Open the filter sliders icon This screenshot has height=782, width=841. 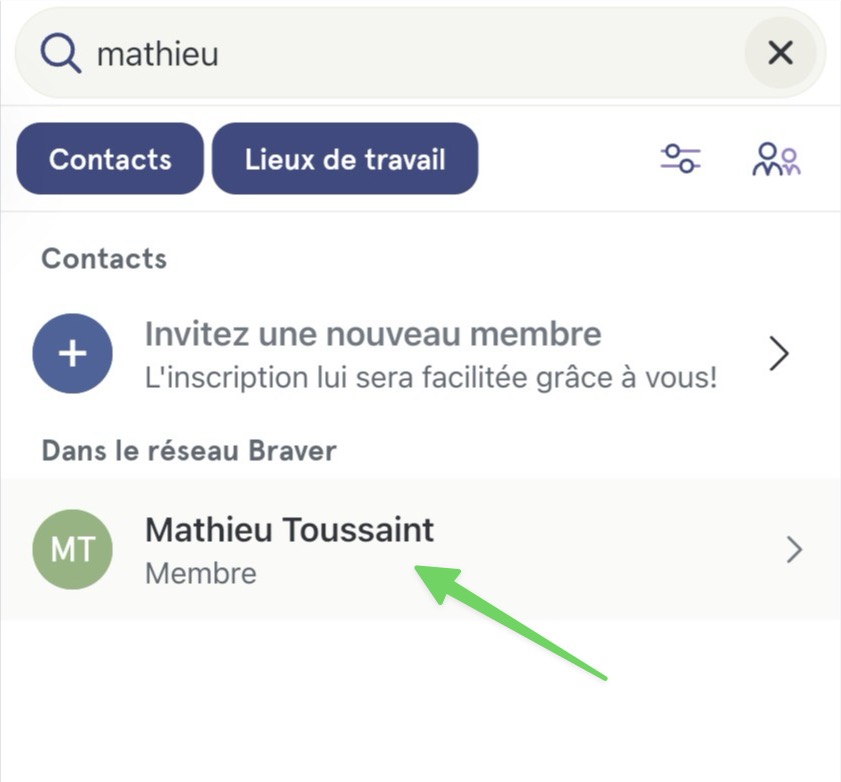pos(681,159)
